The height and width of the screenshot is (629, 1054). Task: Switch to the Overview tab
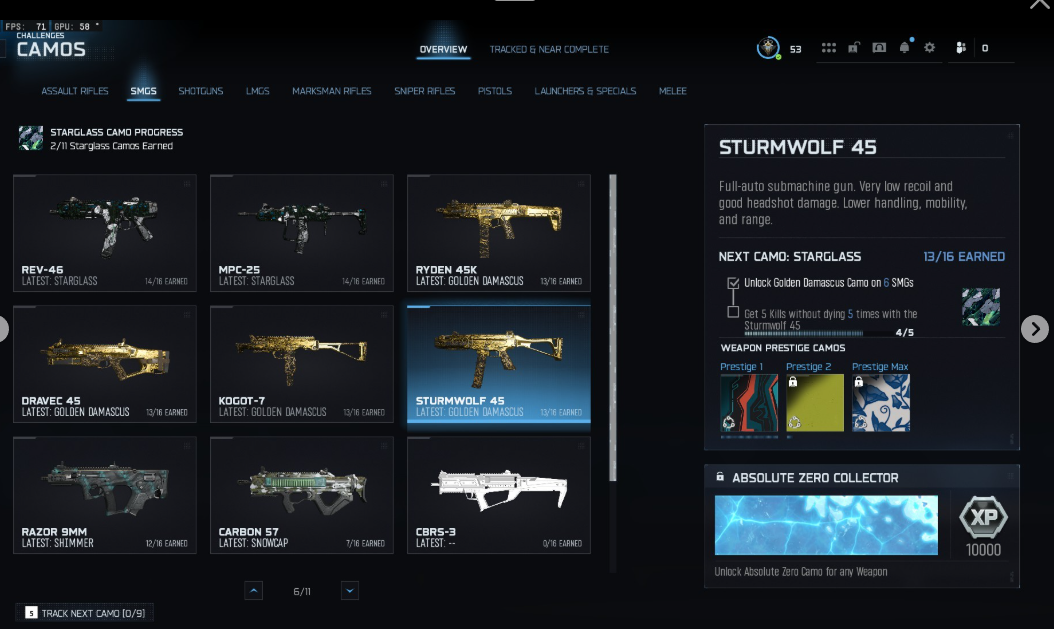(x=443, y=50)
